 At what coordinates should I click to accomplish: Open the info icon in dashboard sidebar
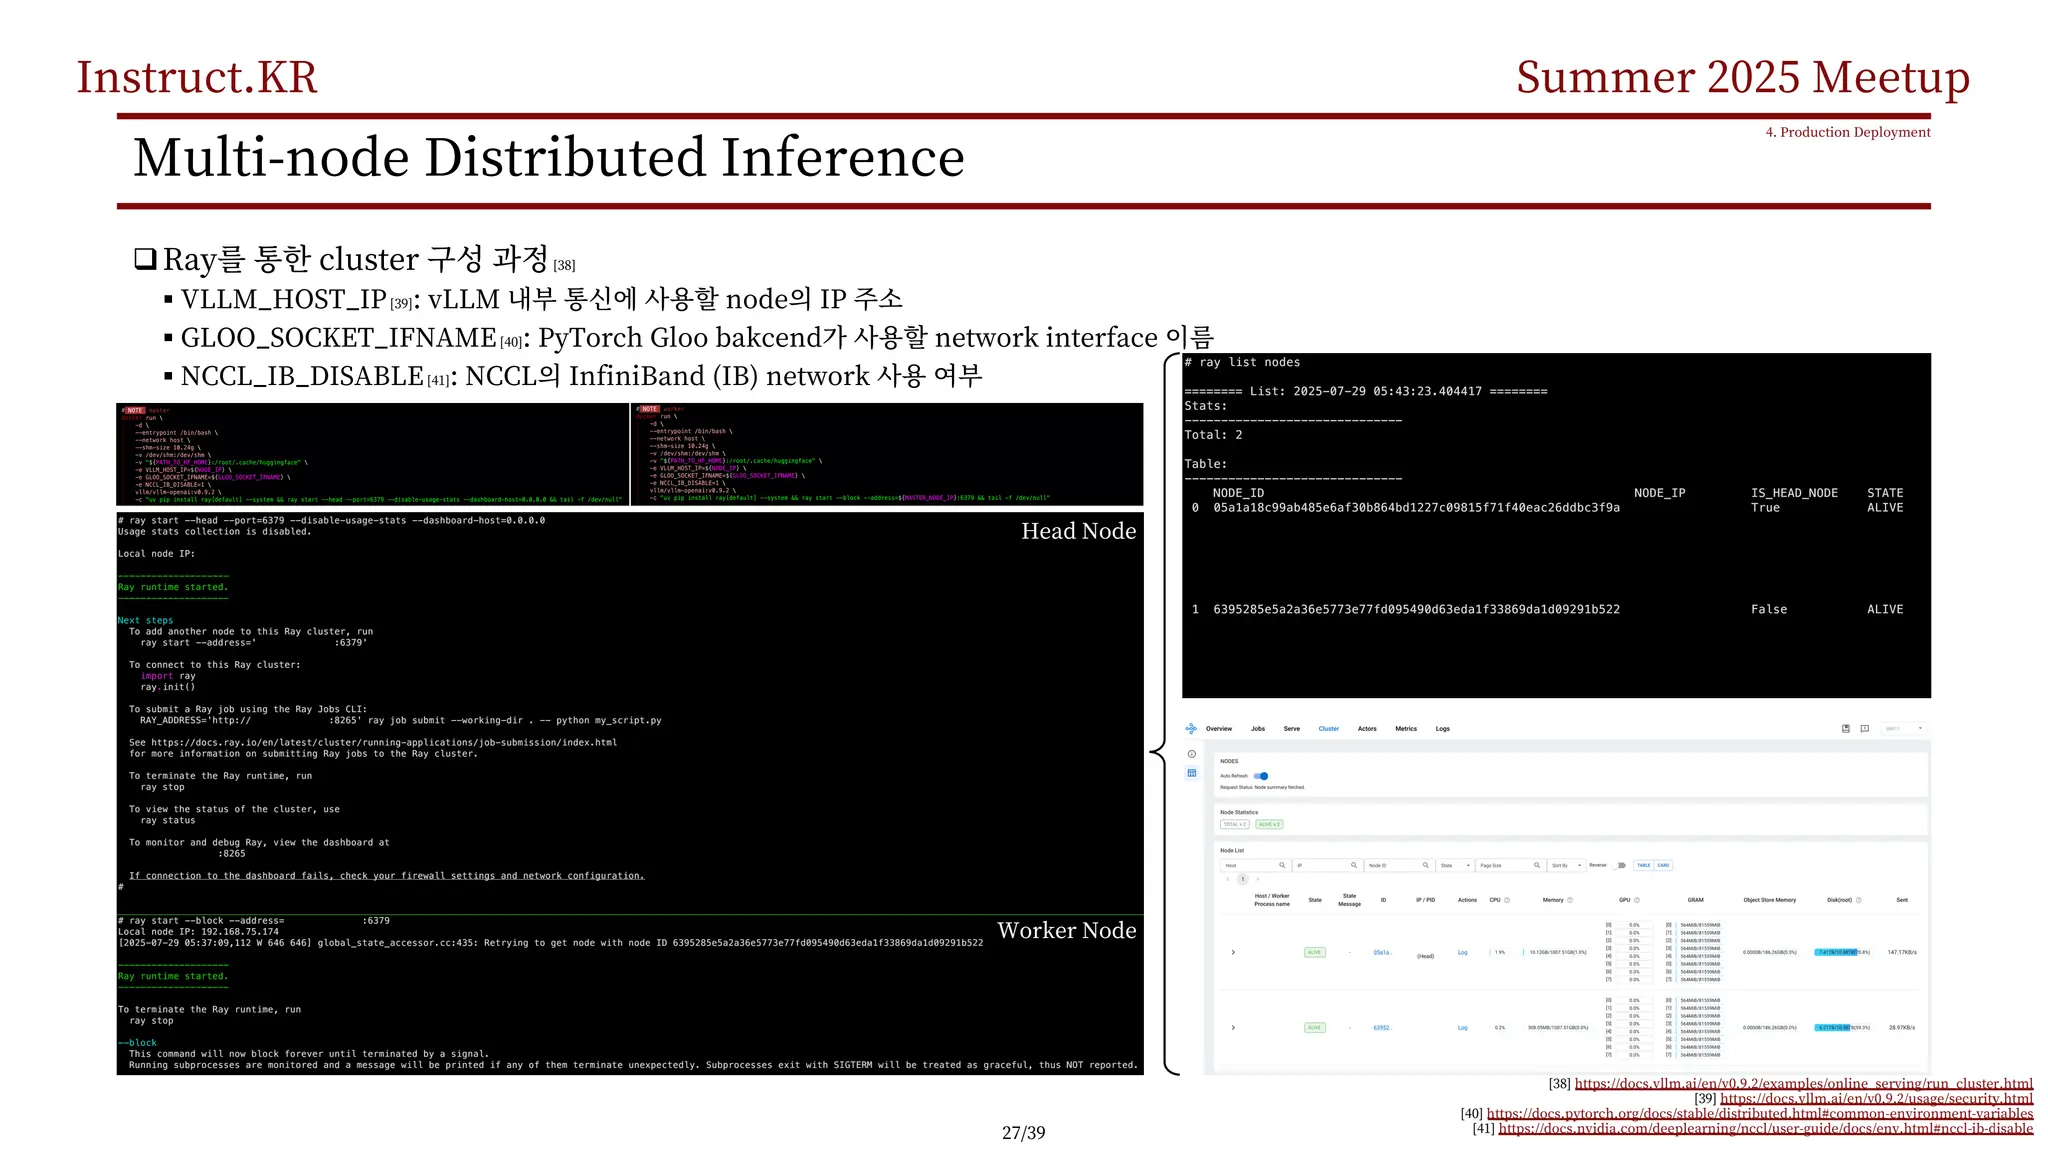pyautogui.click(x=1192, y=754)
